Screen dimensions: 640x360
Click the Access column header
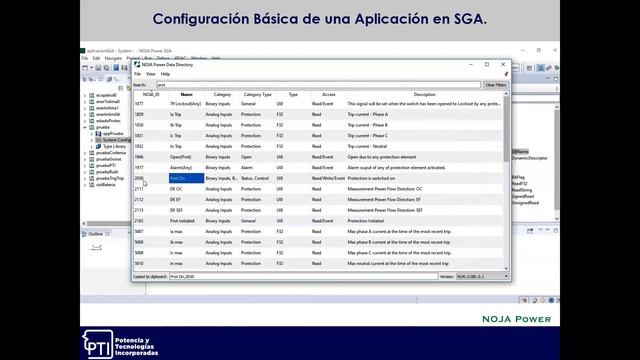pyautogui.click(x=329, y=94)
